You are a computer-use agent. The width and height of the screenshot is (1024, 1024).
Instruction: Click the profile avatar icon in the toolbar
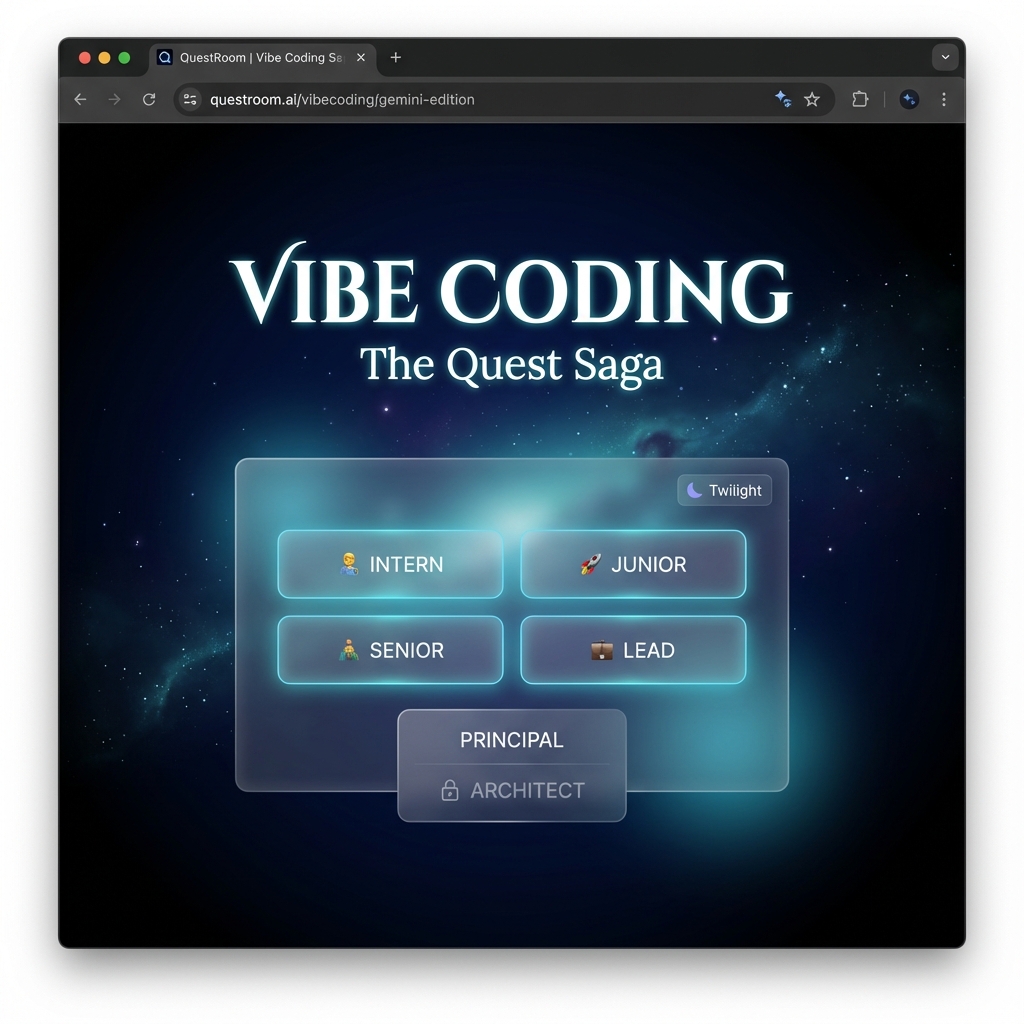[x=909, y=99]
